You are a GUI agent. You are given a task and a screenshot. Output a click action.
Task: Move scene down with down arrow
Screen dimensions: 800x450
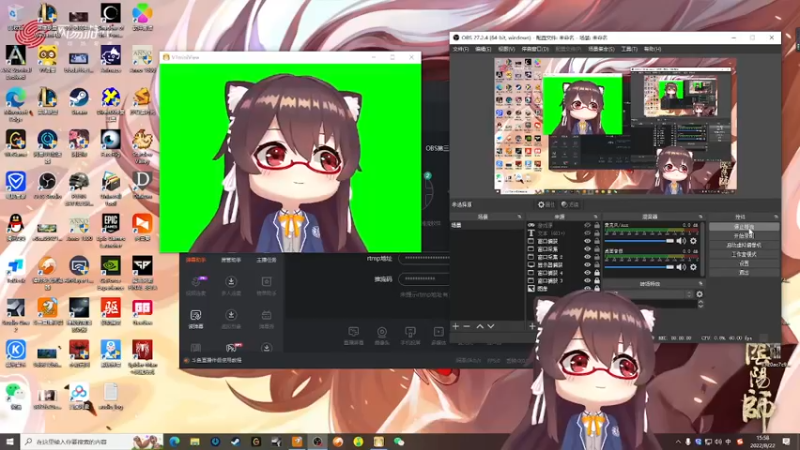point(491,326)
